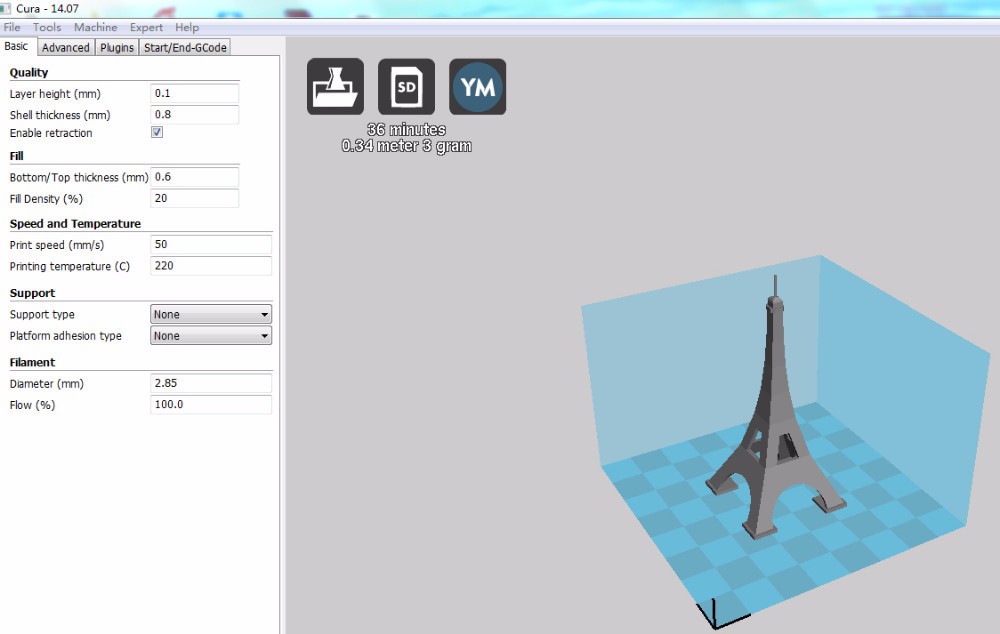Click the Printing temperature input field

(210, 266)
